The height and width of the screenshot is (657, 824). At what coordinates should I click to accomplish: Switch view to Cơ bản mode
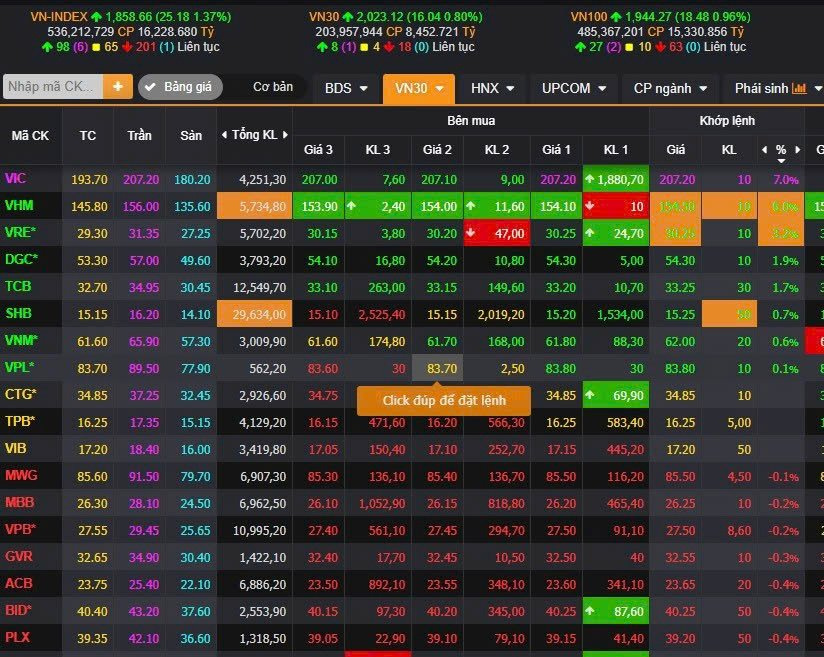272,87
